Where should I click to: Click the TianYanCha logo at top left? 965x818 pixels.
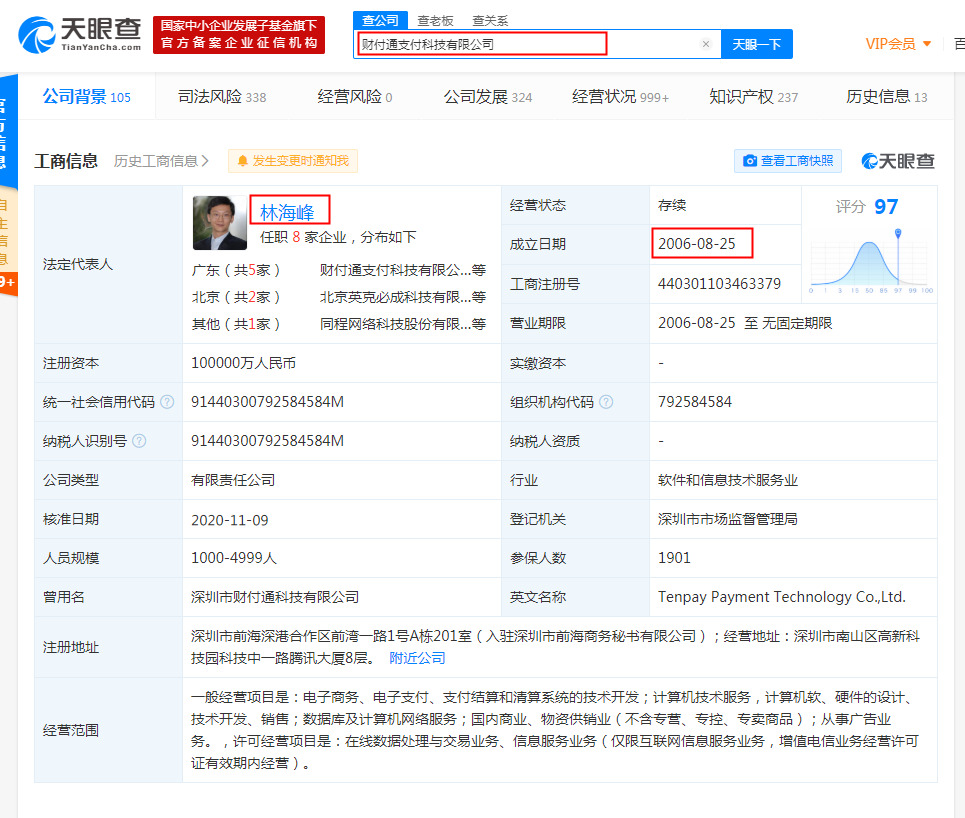[79, 35]
